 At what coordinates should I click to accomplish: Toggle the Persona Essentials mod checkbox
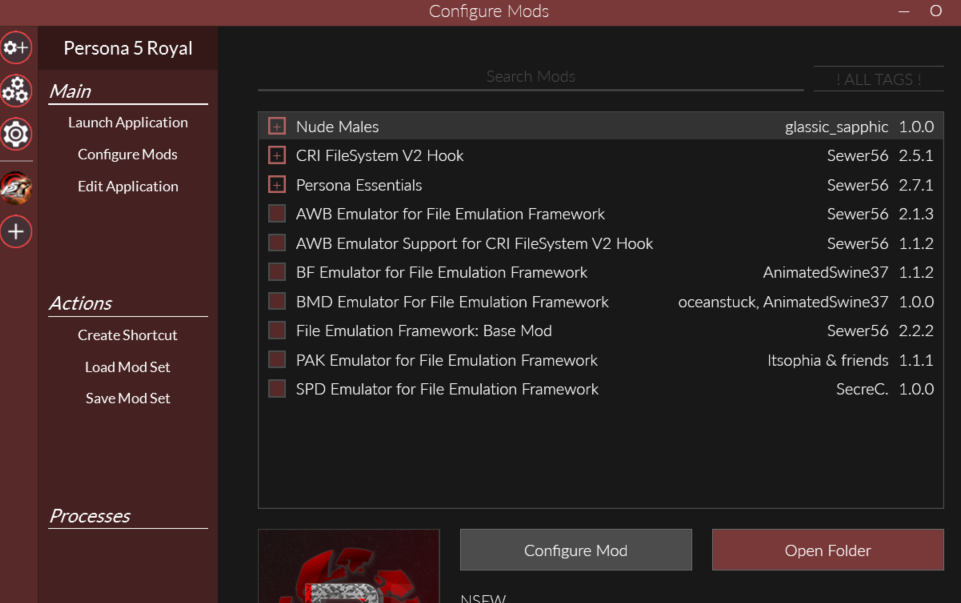tap(277, 185)
